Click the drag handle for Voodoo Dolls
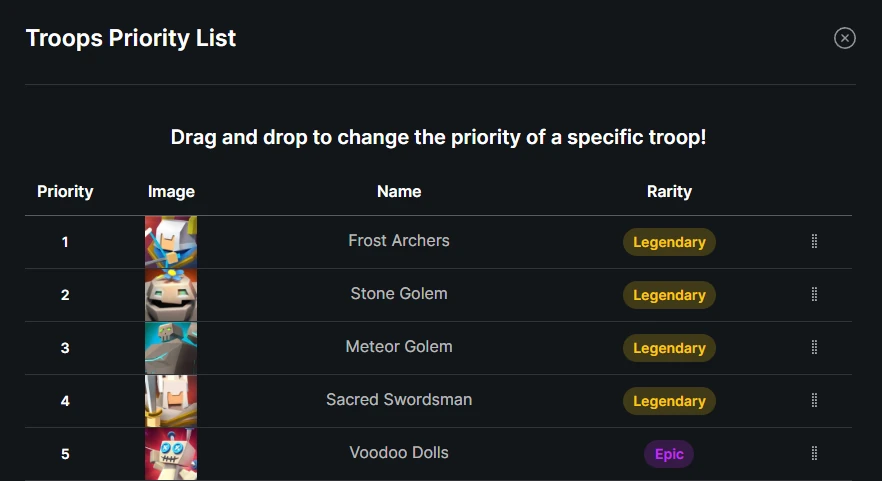This screenshot has width=882, height=481. click(x=814, y=454)
